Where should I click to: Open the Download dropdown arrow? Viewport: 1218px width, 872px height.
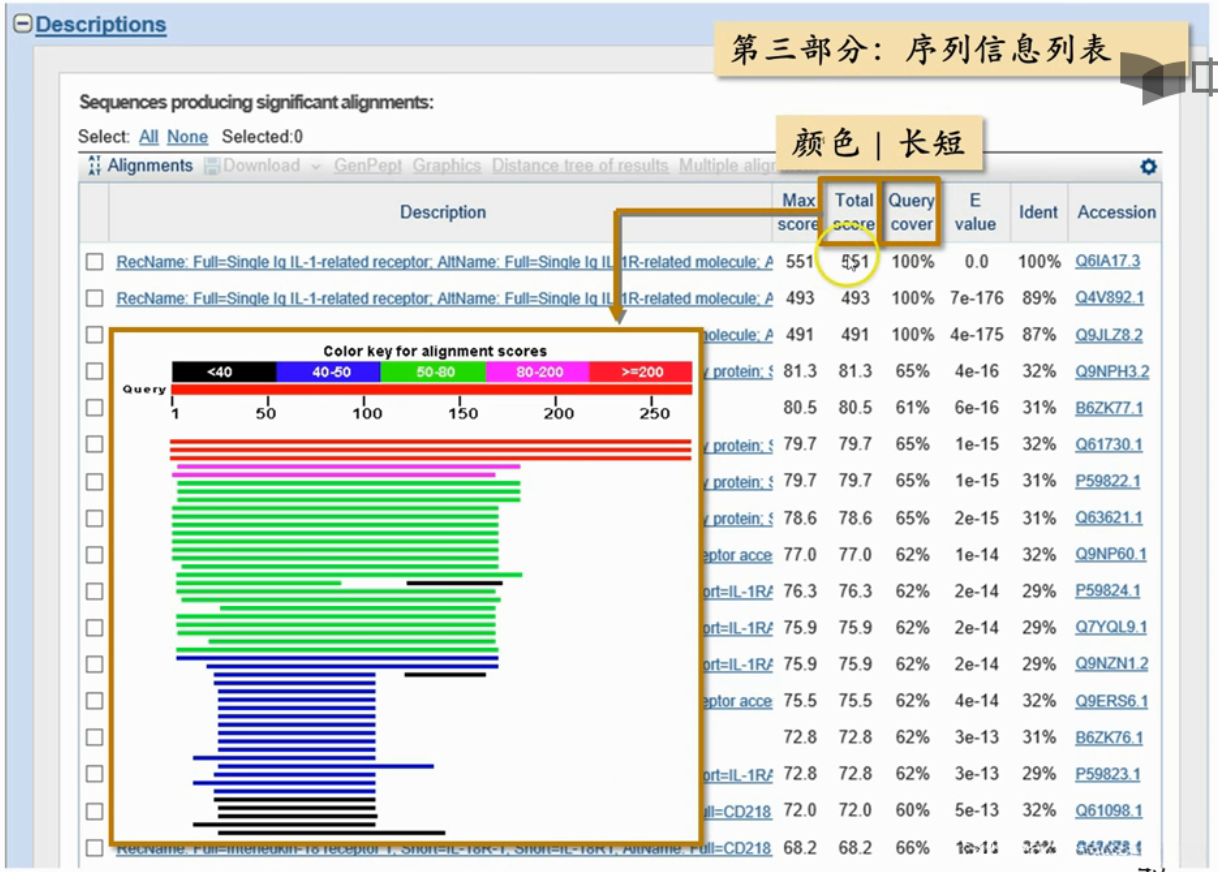pyautogui.click(x=314, y=167)
